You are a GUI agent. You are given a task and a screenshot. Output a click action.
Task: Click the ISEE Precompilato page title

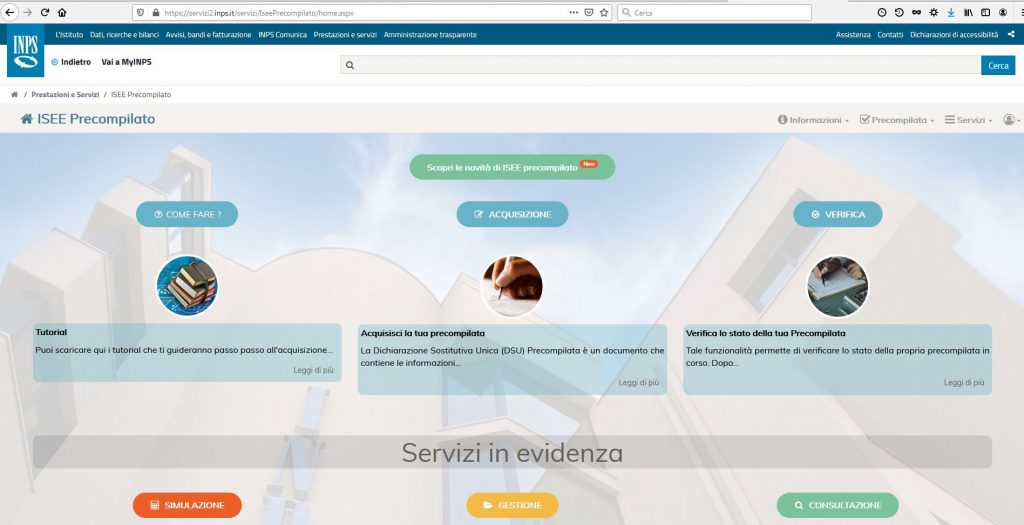pyautogui.click(x=96, y=119)
